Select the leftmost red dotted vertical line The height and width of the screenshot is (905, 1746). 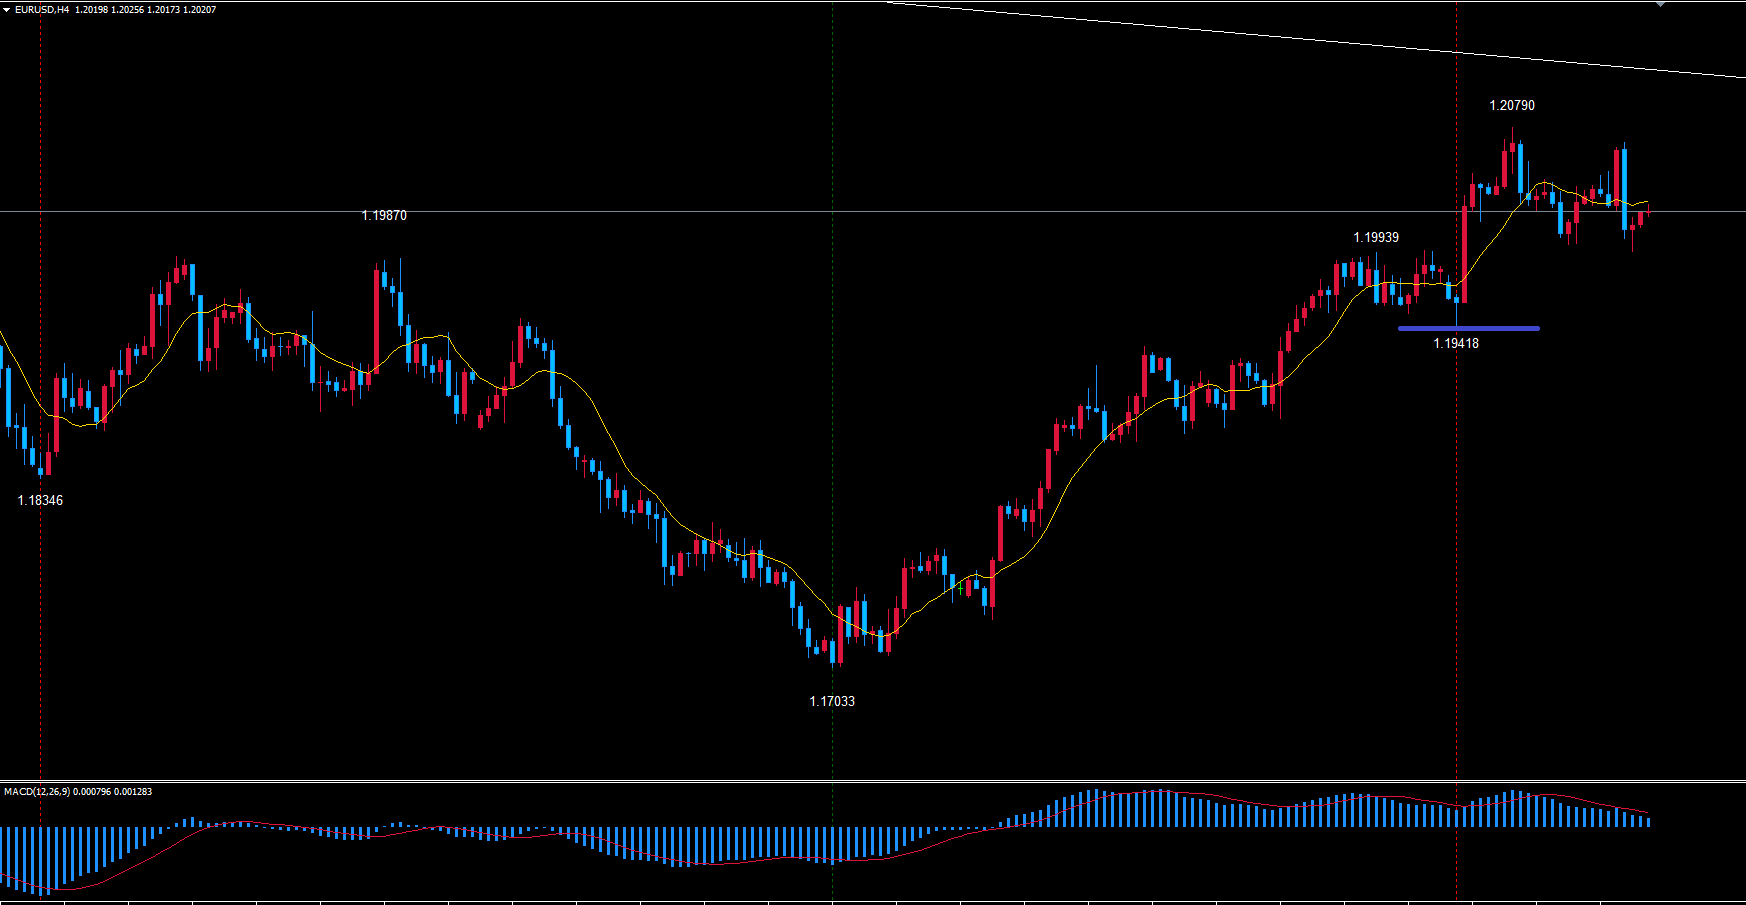[41, 300]
